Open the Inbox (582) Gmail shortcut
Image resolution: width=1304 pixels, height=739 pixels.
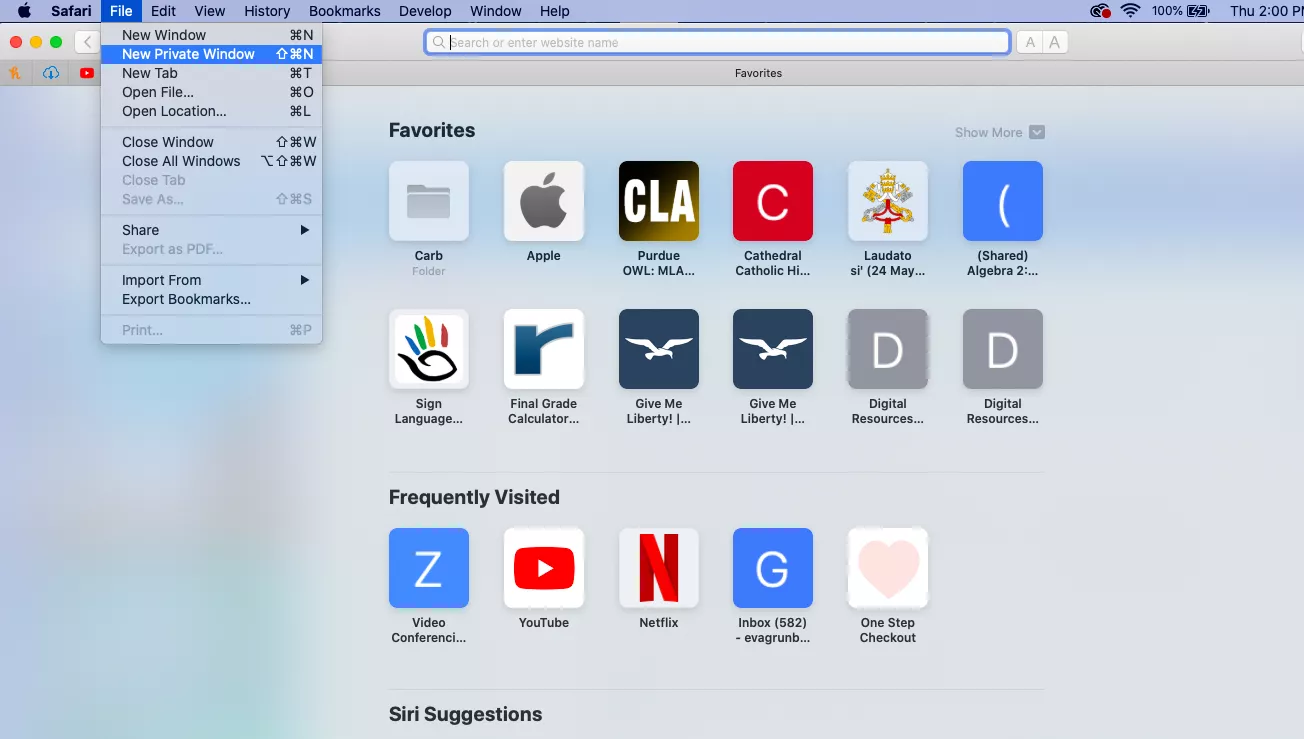click(773, 568)
